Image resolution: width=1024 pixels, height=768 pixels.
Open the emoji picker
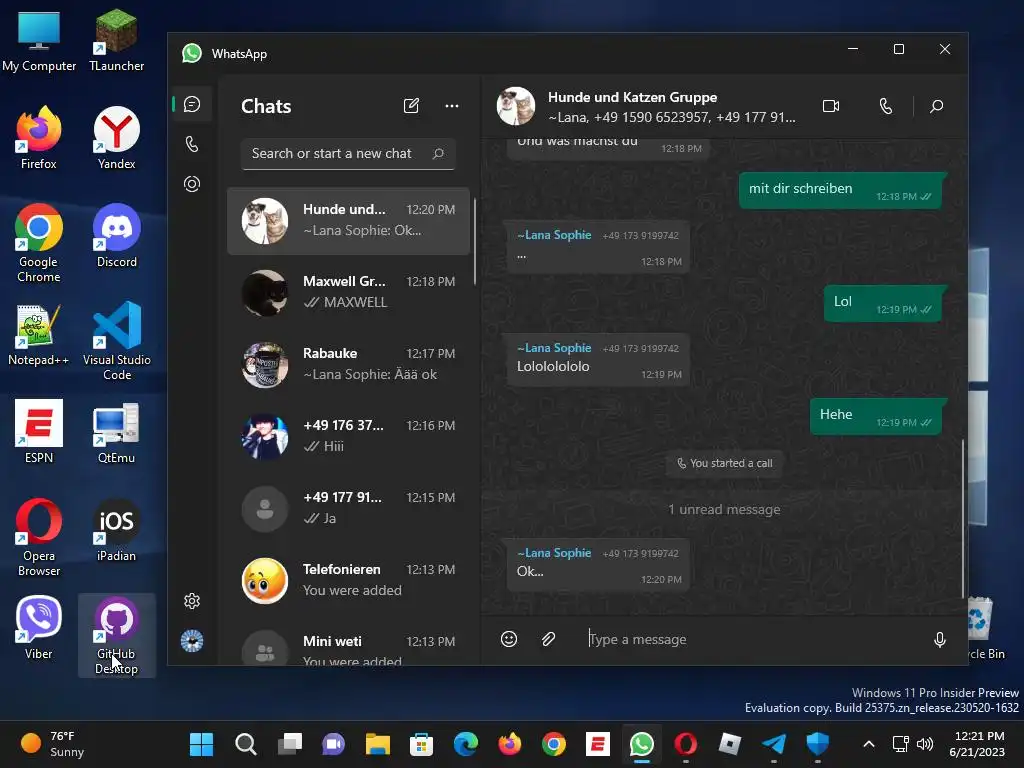point(509,639)
